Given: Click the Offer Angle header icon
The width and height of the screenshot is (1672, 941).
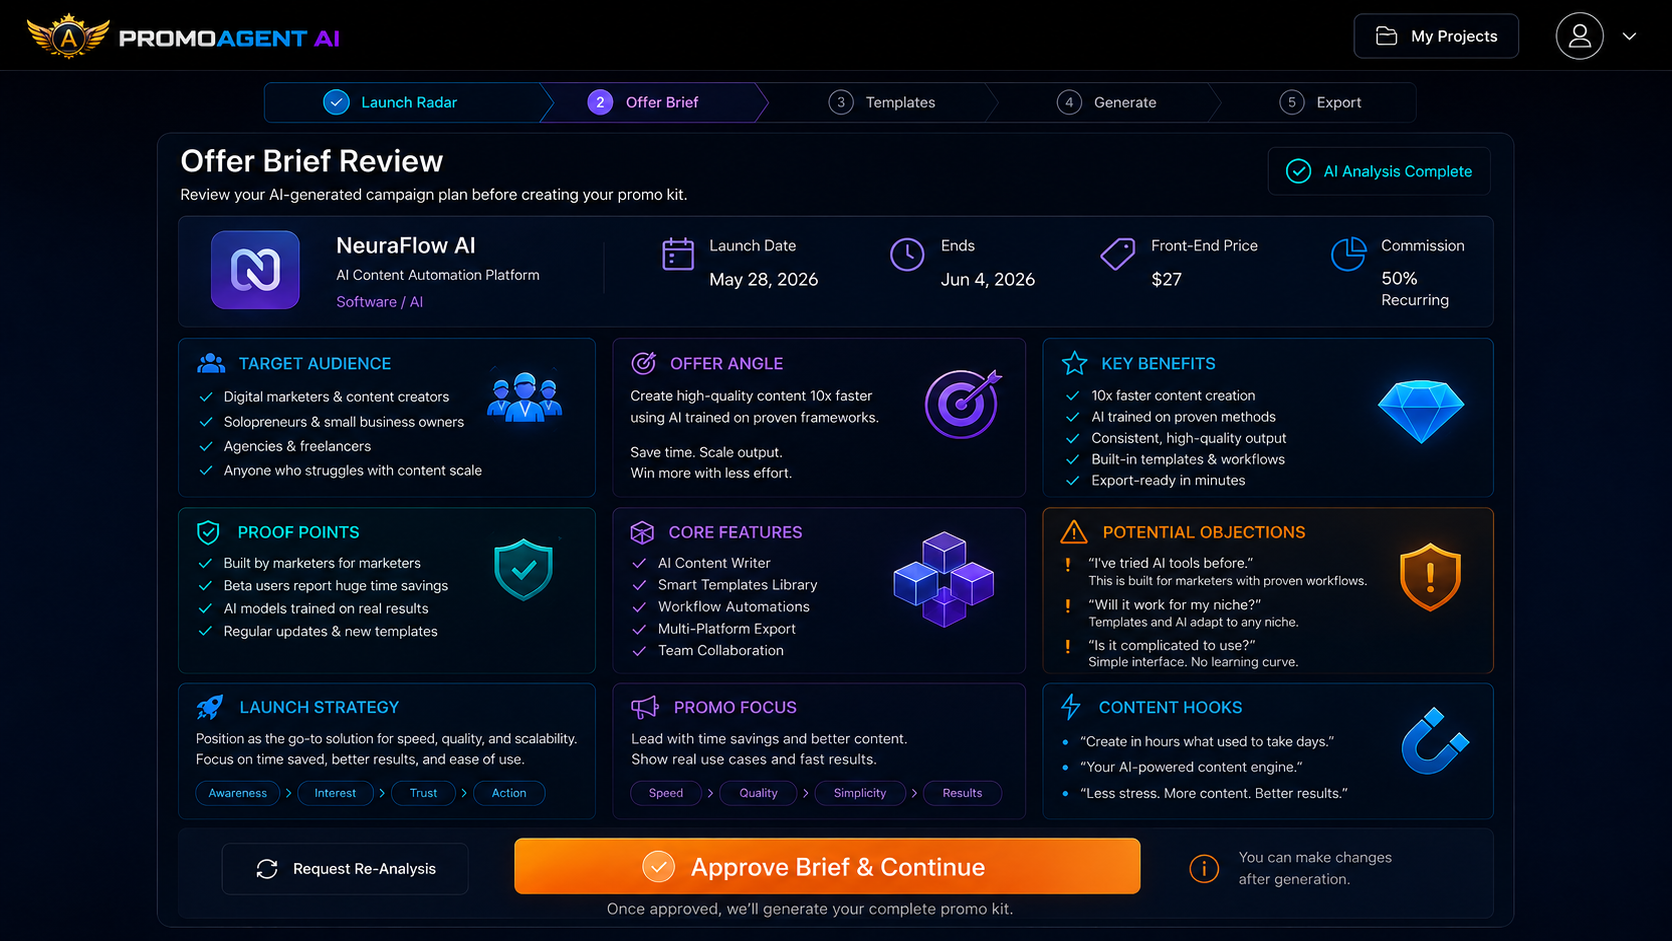Looking at the screenshot, I should [x=643, y=363].
